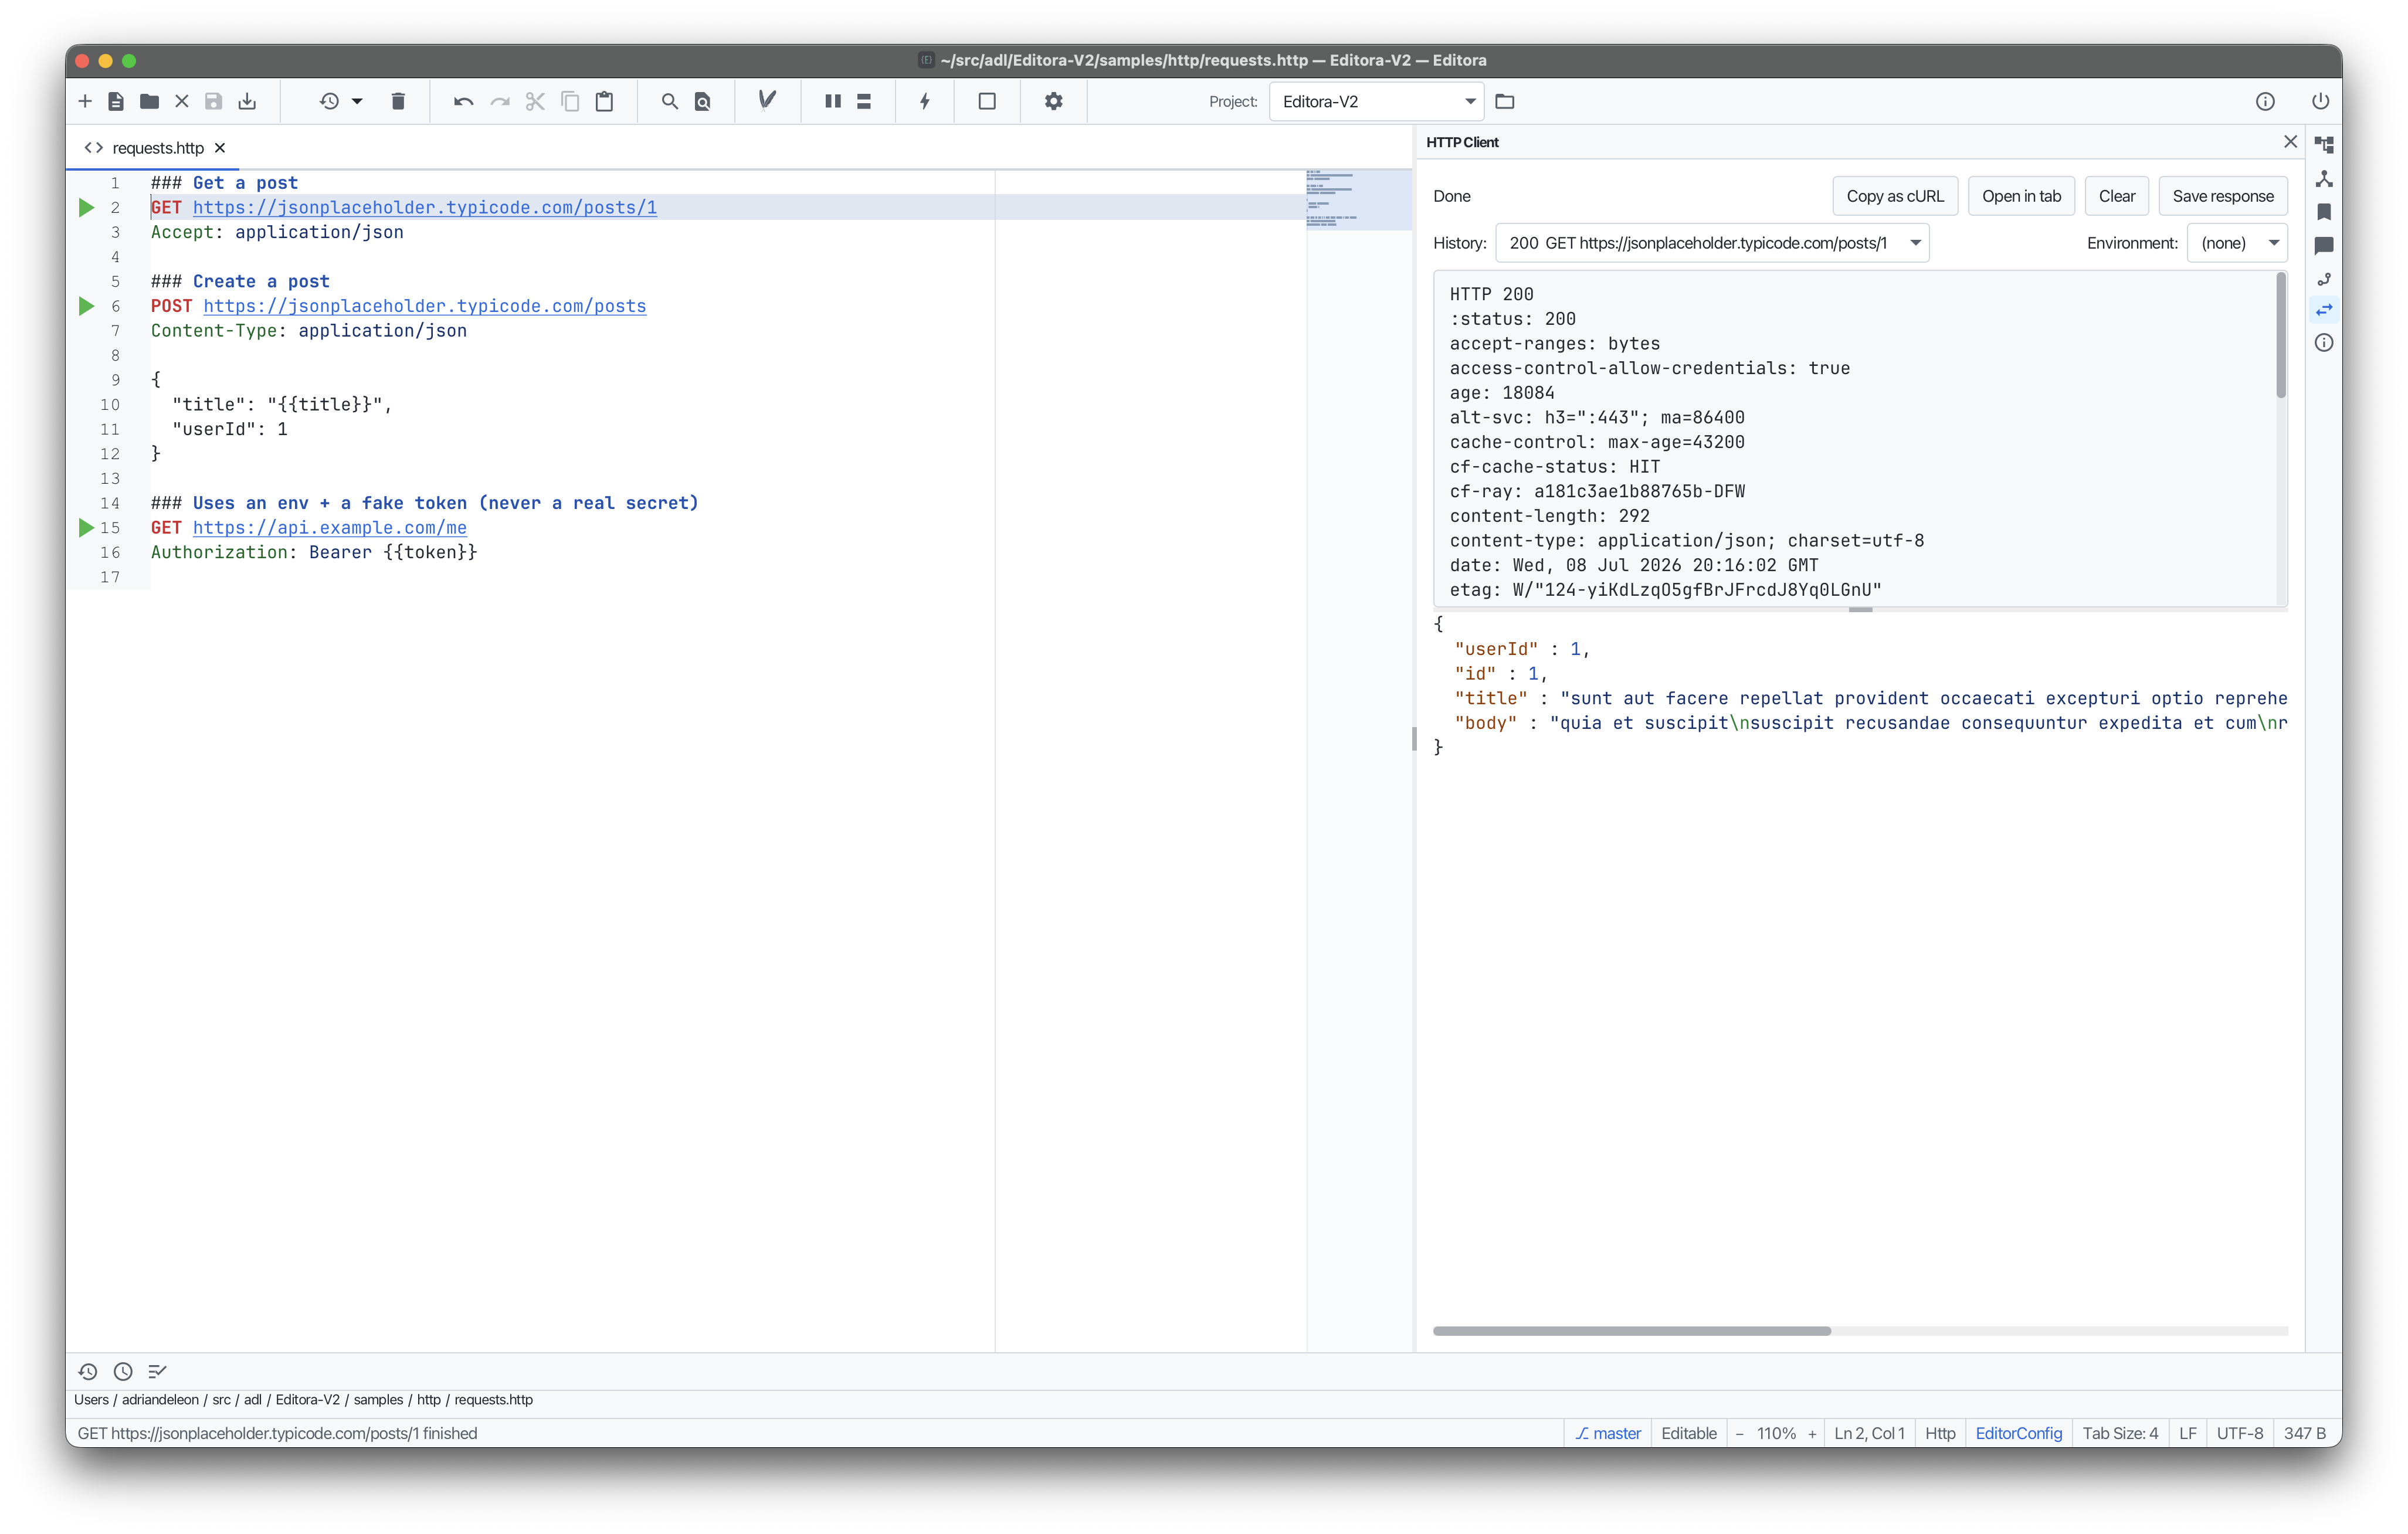
Task: Click the EditorConfig status link
Action: click(x=2018, y=1433)
